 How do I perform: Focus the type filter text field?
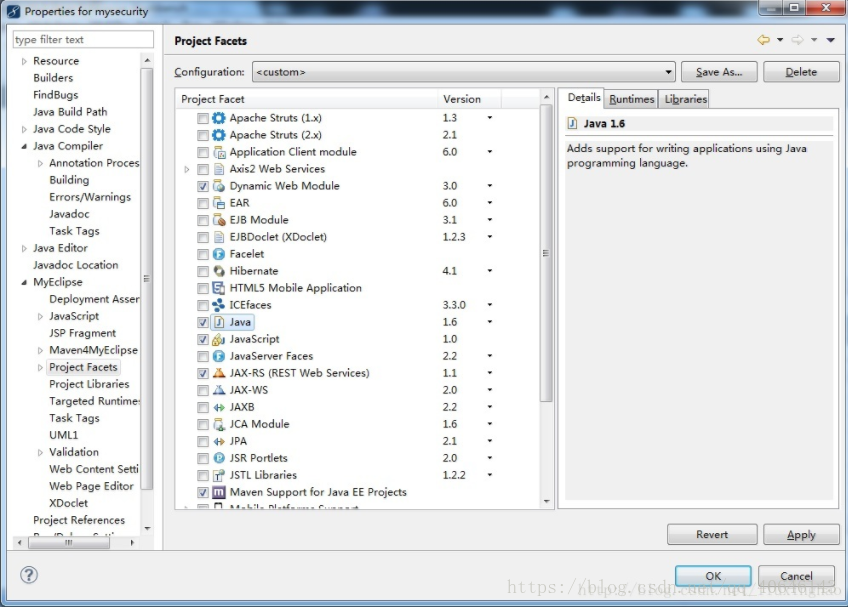83,39
